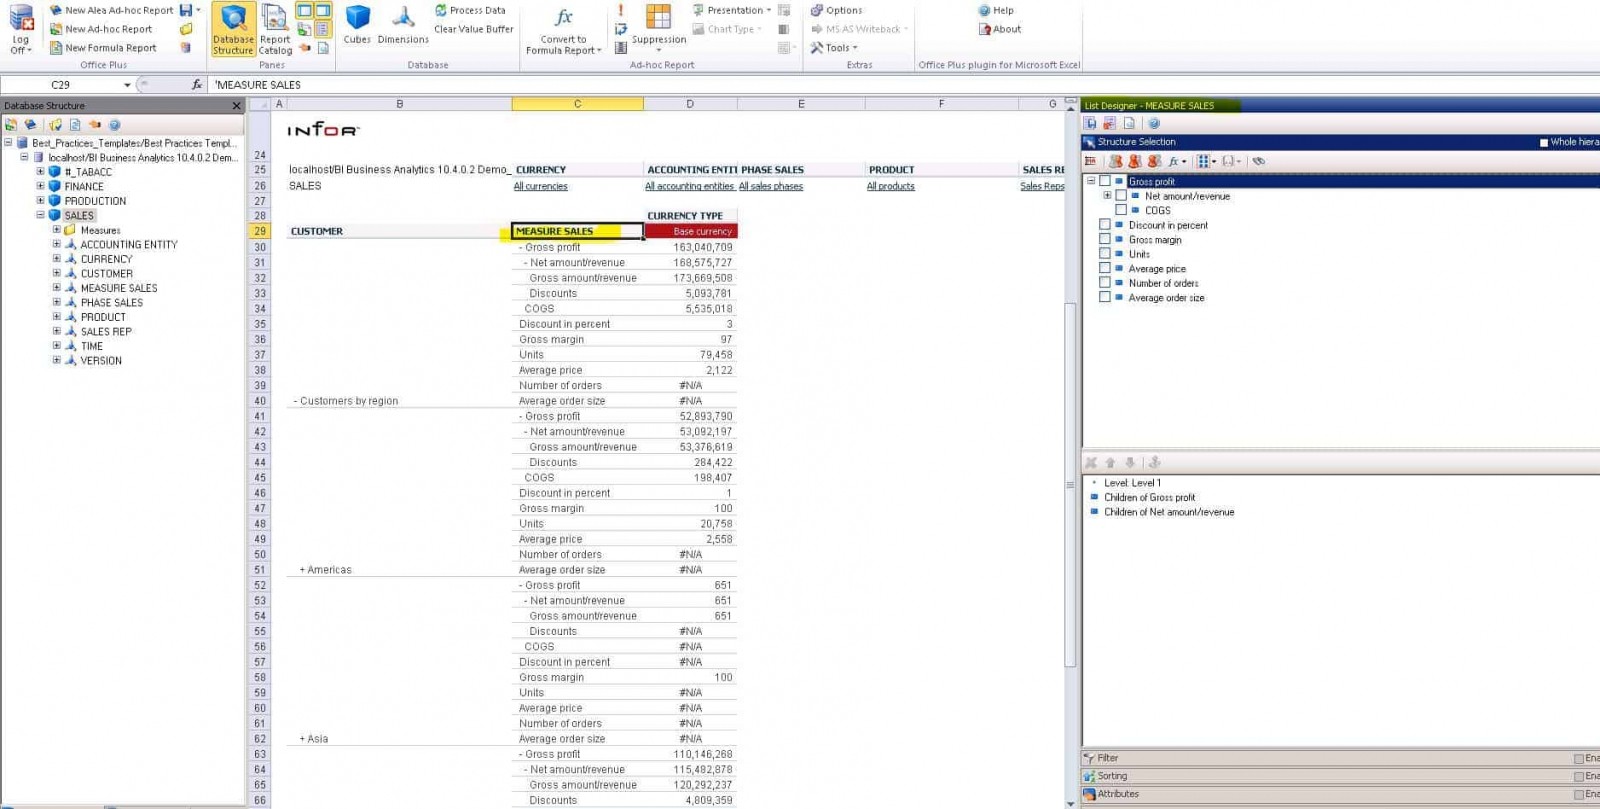The width and height of the screenshot is (1600, 809).
Task: Select Children of Net amount/revenue entry
Action: 1169,512
